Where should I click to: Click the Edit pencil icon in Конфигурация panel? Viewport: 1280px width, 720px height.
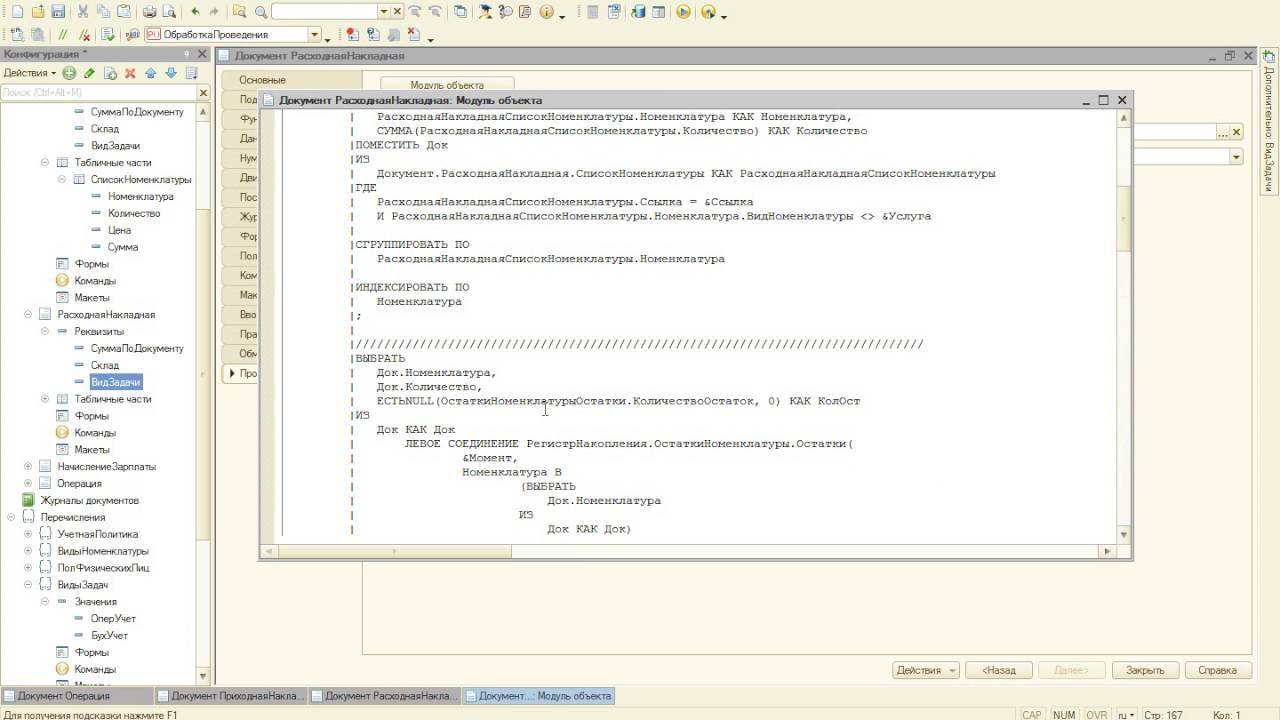89,73
